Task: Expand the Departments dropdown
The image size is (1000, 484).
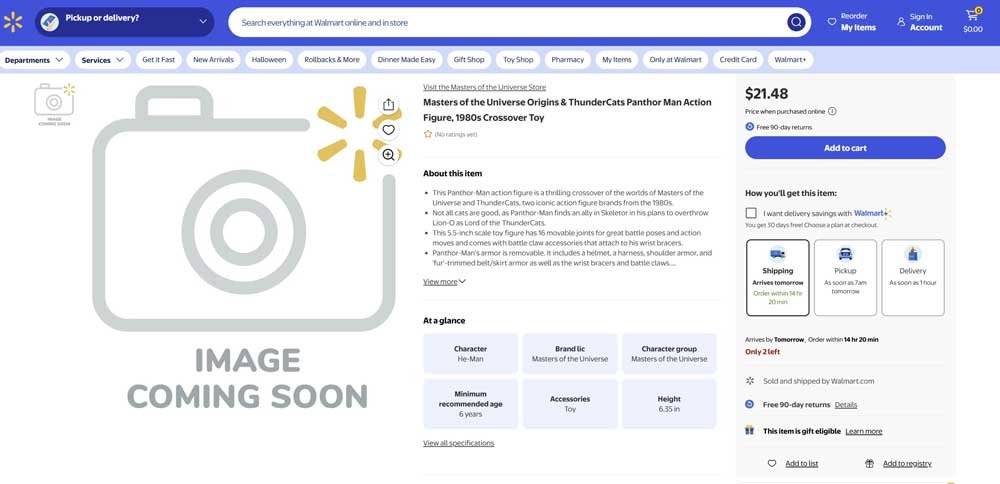Action: (x=34, y=60)
